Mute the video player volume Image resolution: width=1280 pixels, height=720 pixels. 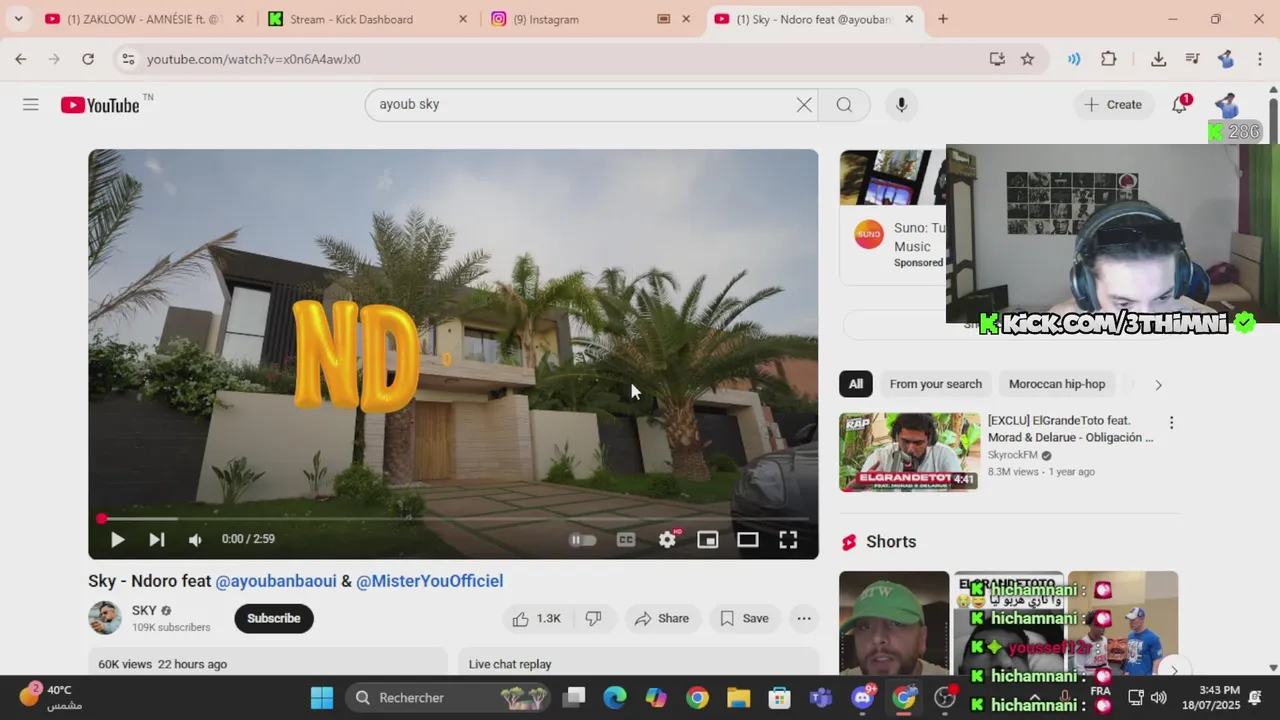(x=195, y=539)
